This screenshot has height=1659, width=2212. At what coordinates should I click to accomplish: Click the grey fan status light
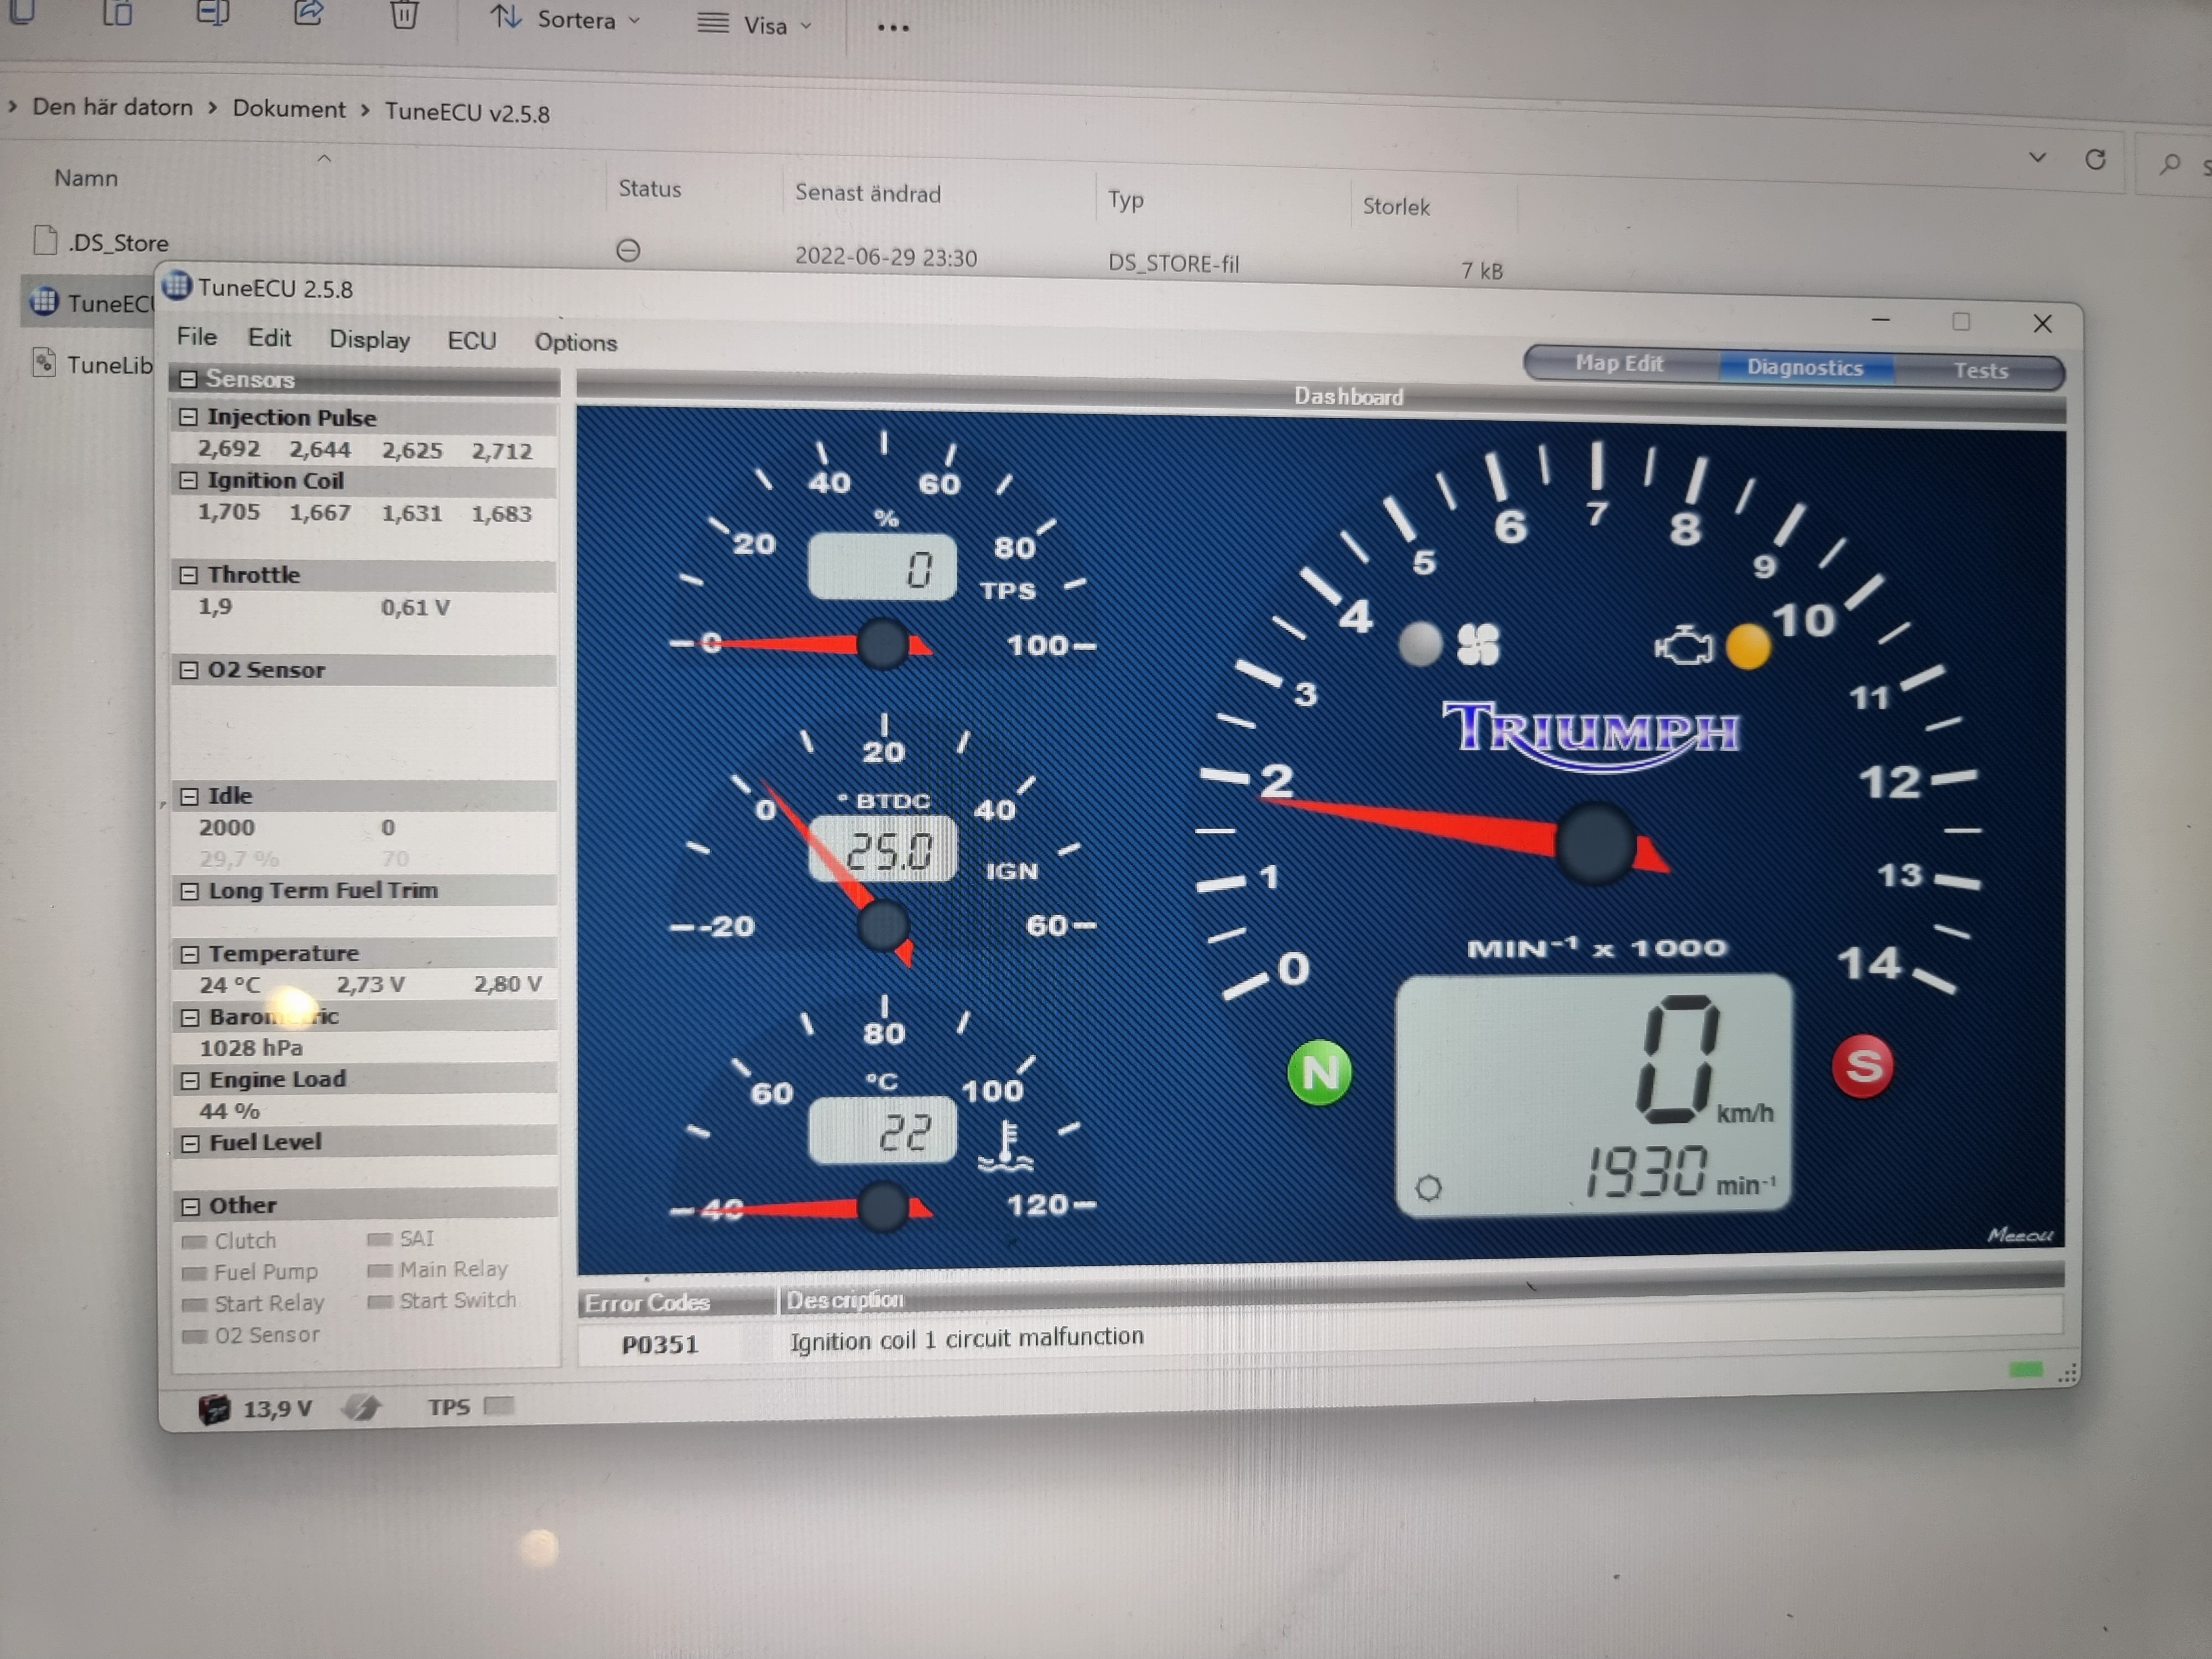point(1419,644)
